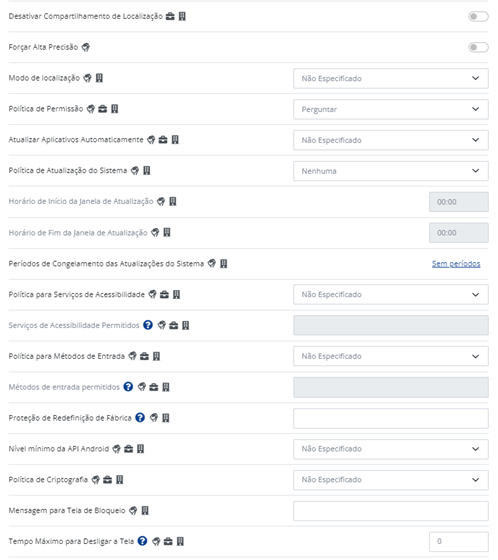Open Atualizar Aplicativos Automaticamente dropdown
This screenshot has height=560, width=498.
391,140
